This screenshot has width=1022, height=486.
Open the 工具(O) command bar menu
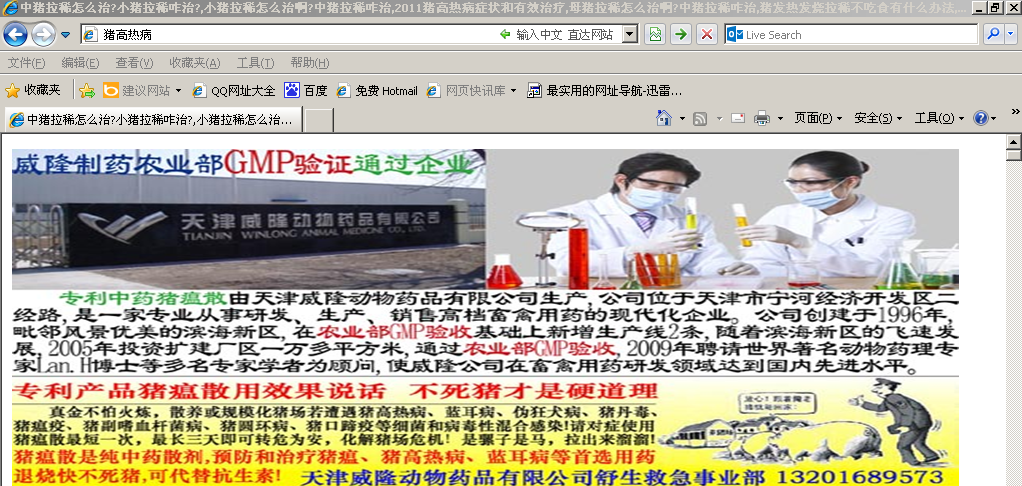tap(939, 118)
